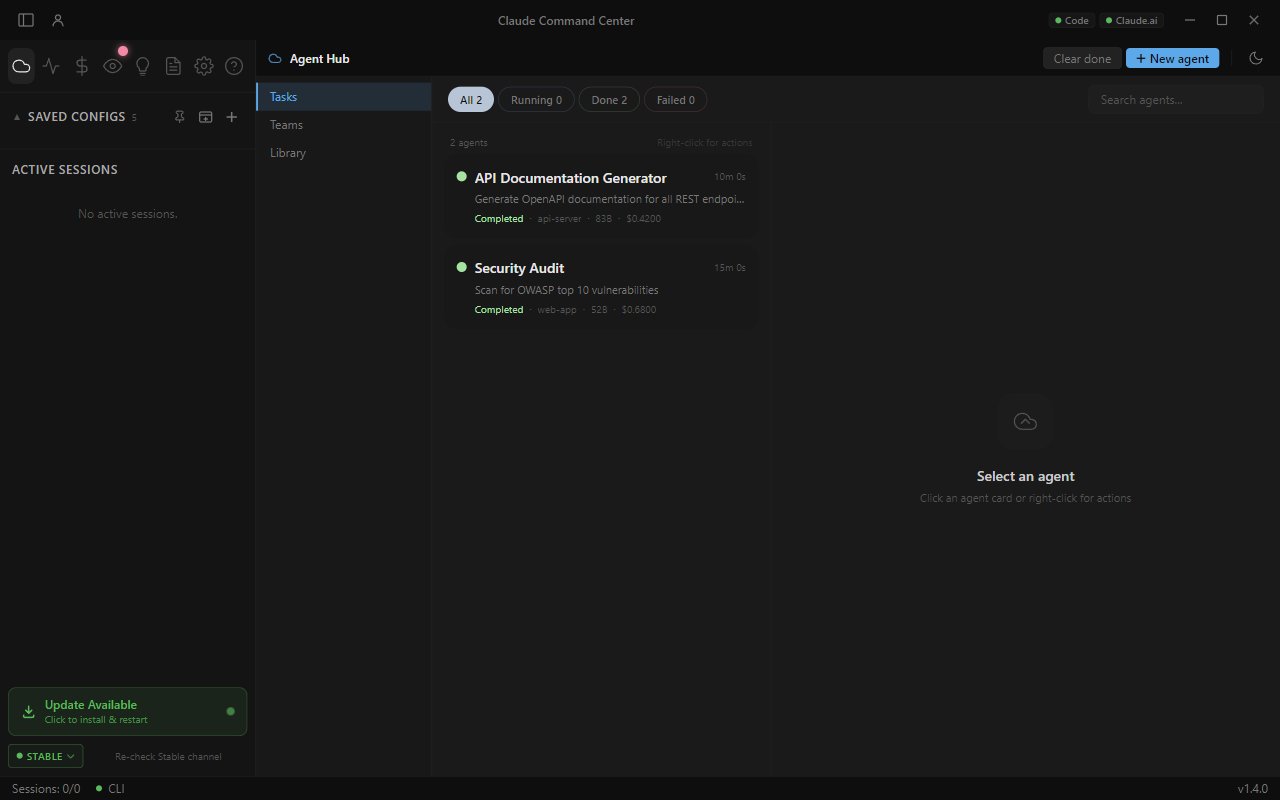The width and height of the screenshot is (1280, 800).
Task: Open the user account icon
Action: click(x=58, y=20)
